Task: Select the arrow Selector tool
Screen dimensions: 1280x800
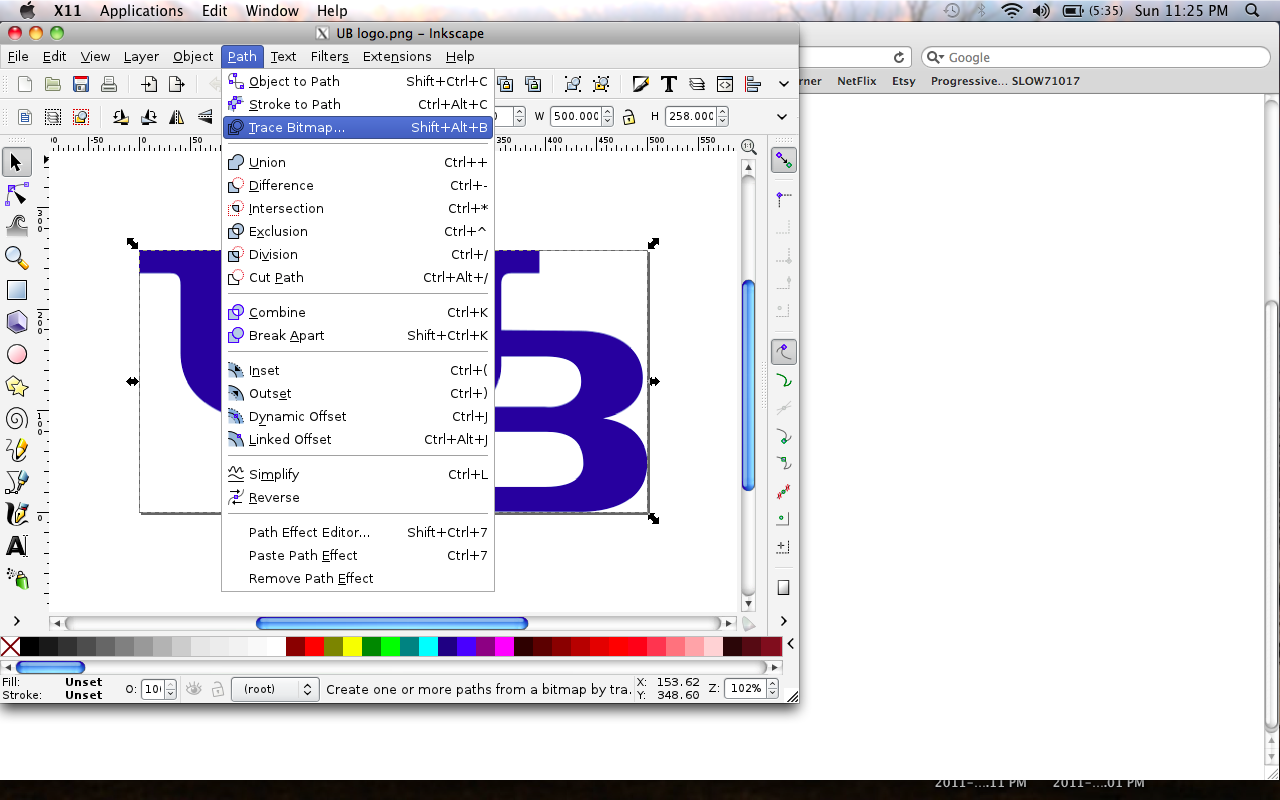Action: 17,162
